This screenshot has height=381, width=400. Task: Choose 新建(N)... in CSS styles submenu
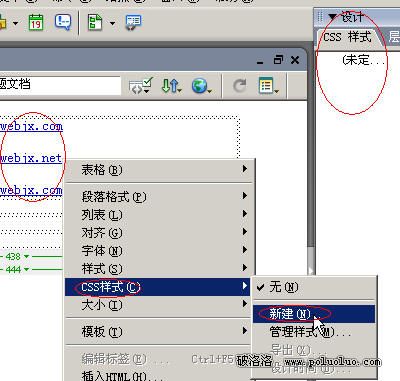(x=314, y=314)
